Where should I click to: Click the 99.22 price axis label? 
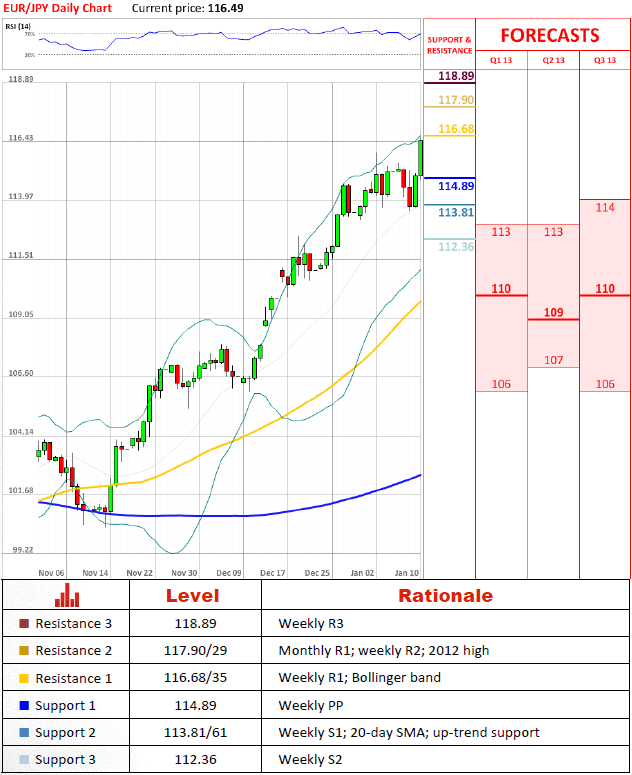point(23,550)
